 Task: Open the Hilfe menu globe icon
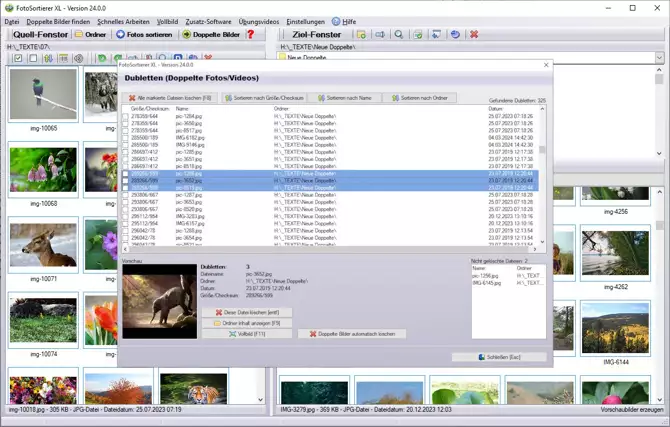(335, 21)
